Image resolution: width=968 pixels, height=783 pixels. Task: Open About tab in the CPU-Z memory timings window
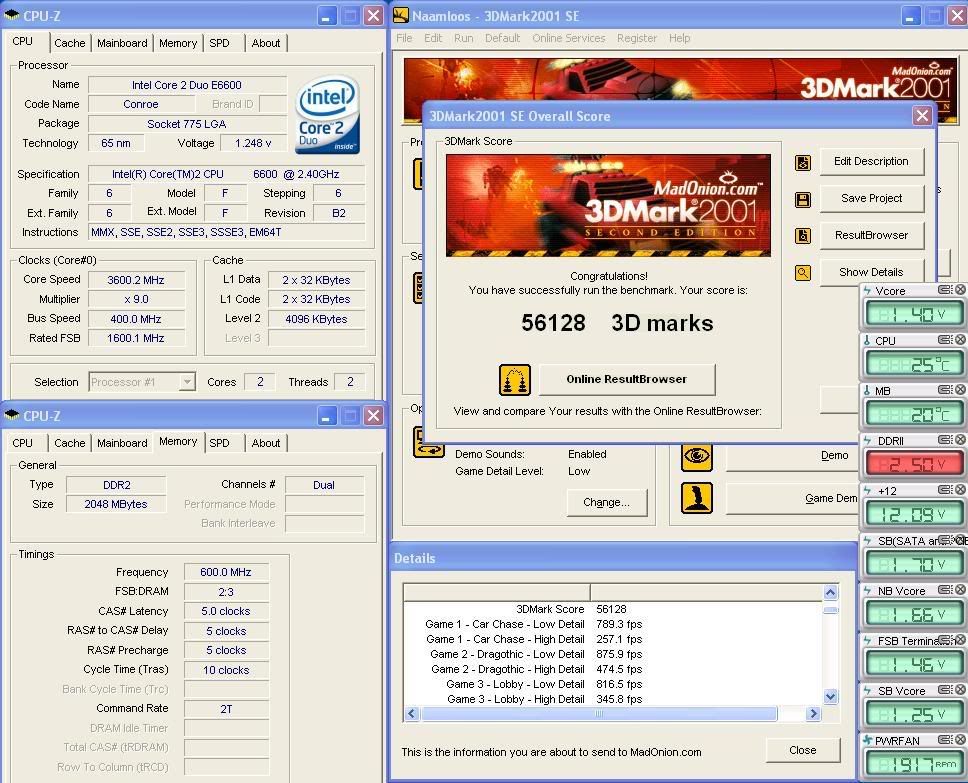tap(265, 443)
